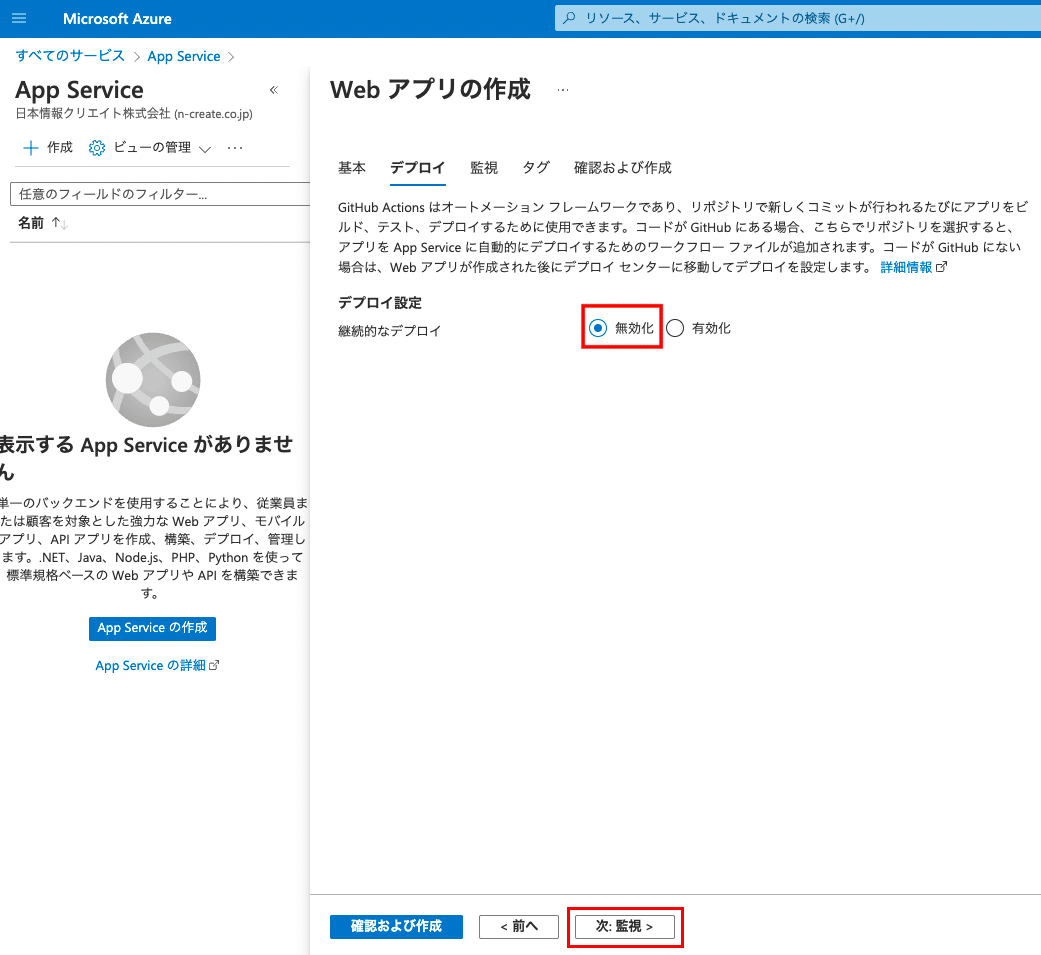The width and height of the screenshot is (1041, 955).
Task: Click the breadcrumb chevron after すべてのサービス
Action: coord(136,57)
